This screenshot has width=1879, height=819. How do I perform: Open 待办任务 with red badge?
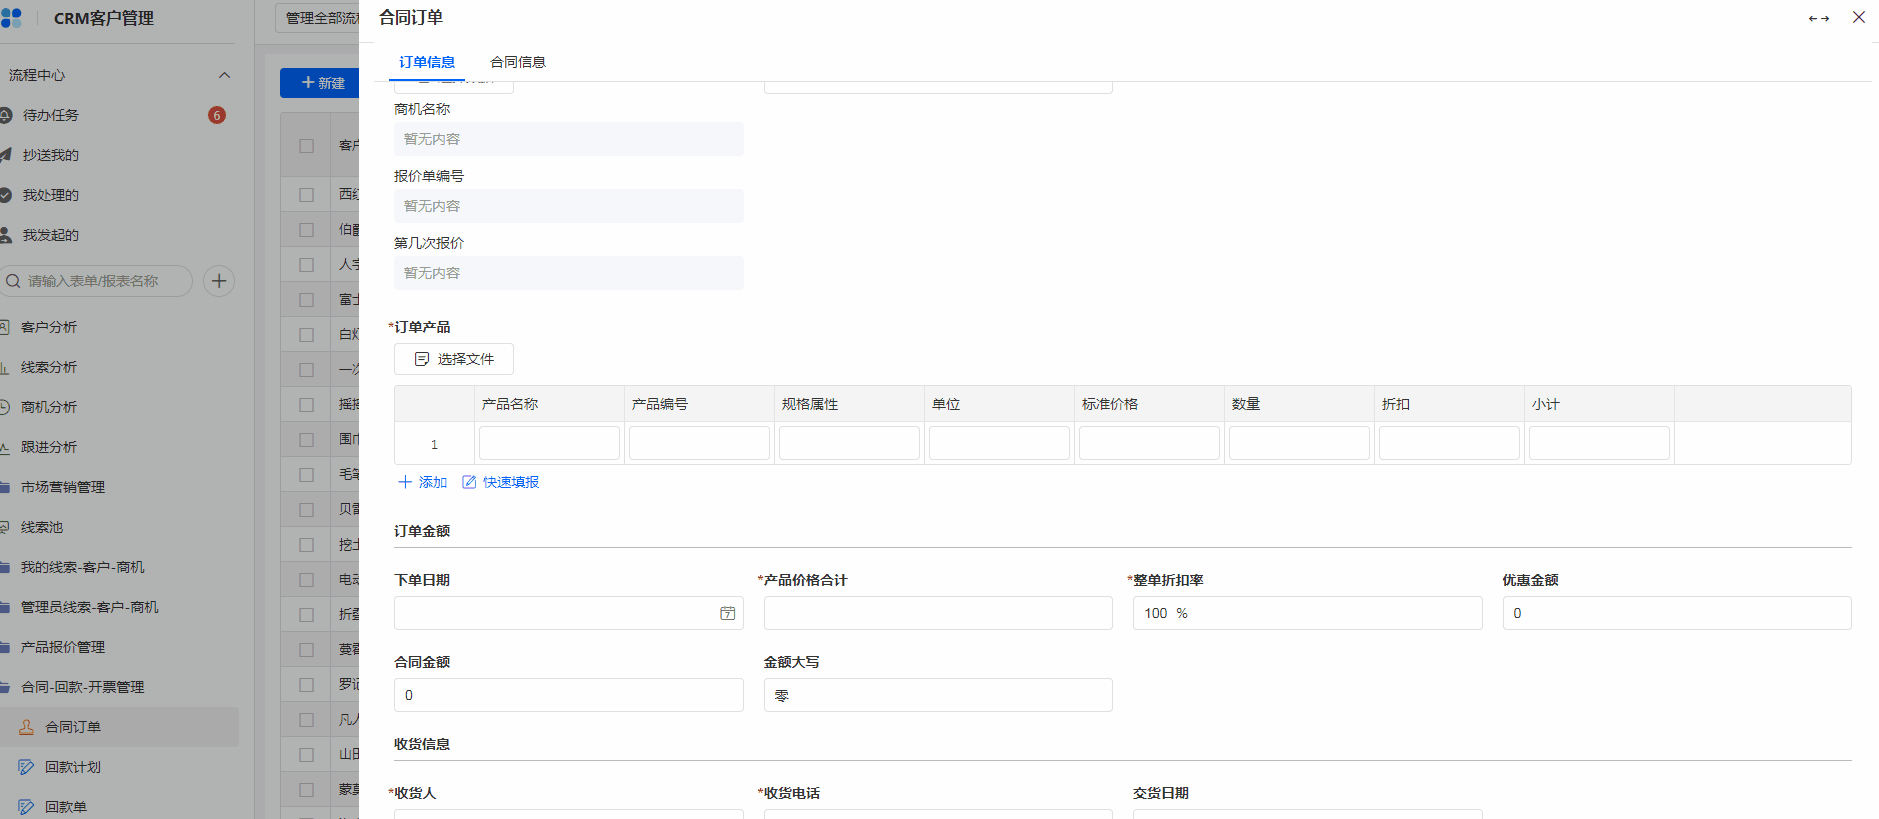tap(52, 115)
